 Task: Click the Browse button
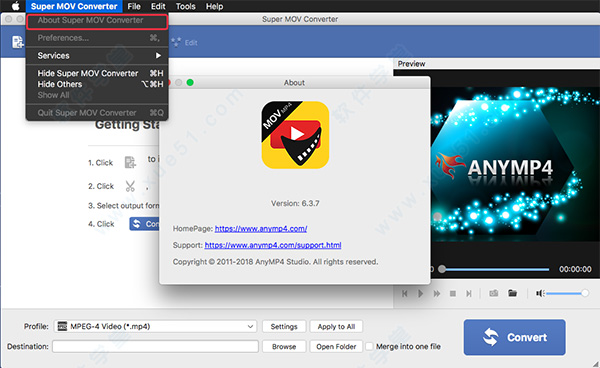click(x=284, y=347)
